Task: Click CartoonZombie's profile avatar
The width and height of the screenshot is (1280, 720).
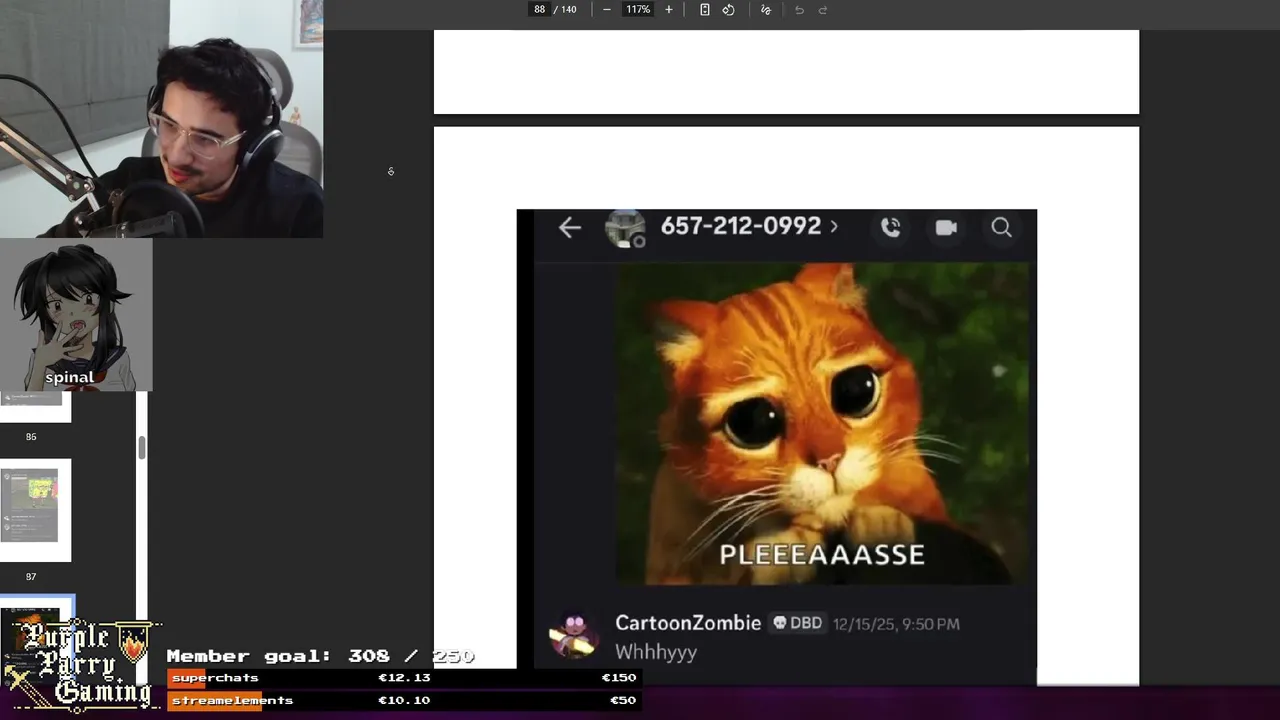Action: pyautogui.click(x=573, y=635)
